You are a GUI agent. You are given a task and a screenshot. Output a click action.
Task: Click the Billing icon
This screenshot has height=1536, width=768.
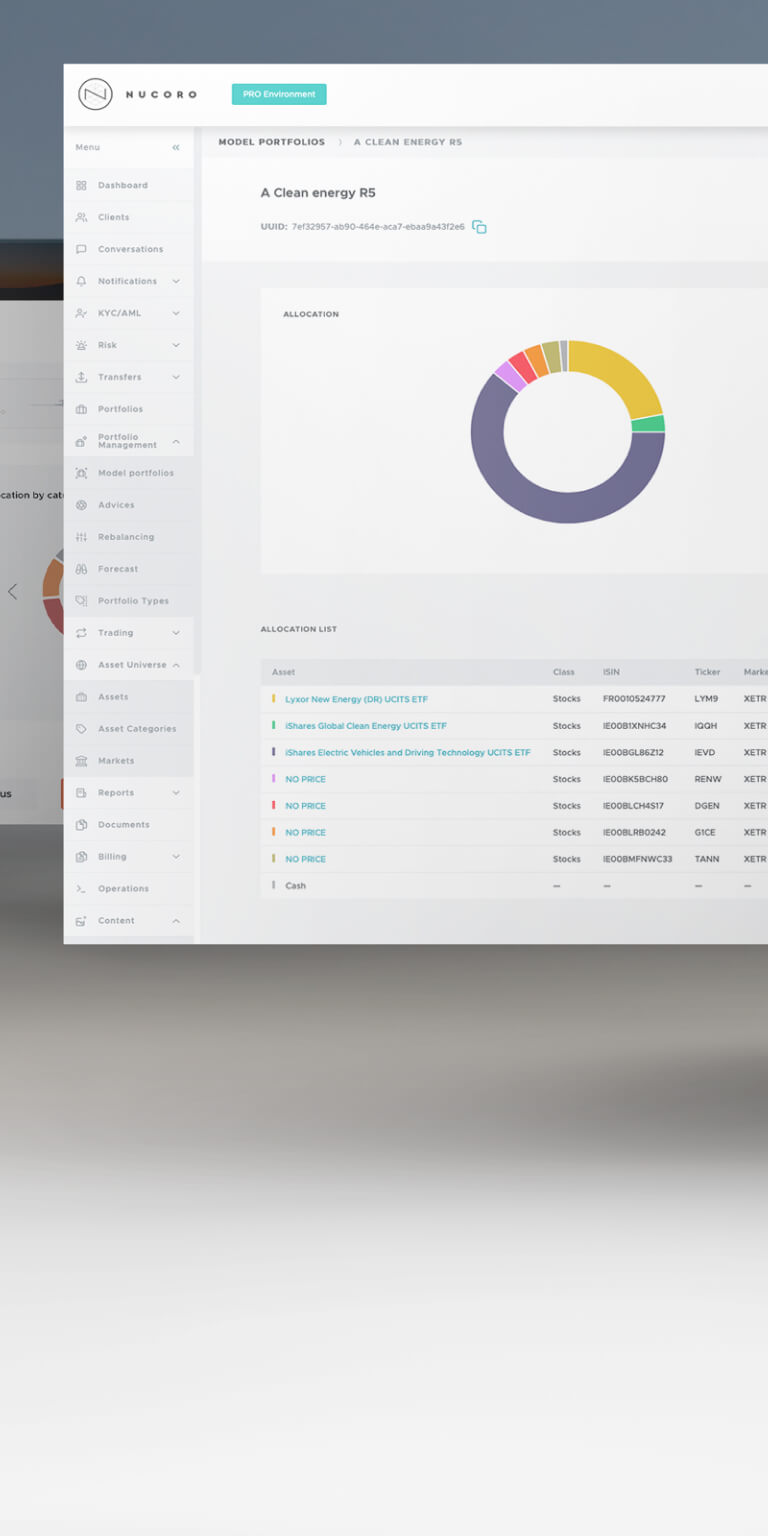click(81, 858)
